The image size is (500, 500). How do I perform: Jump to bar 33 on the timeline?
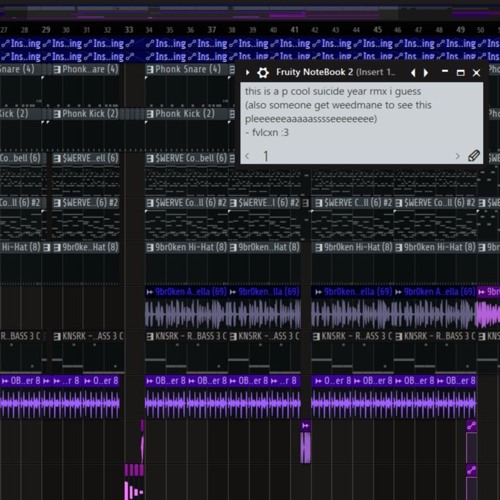(129, 30)
